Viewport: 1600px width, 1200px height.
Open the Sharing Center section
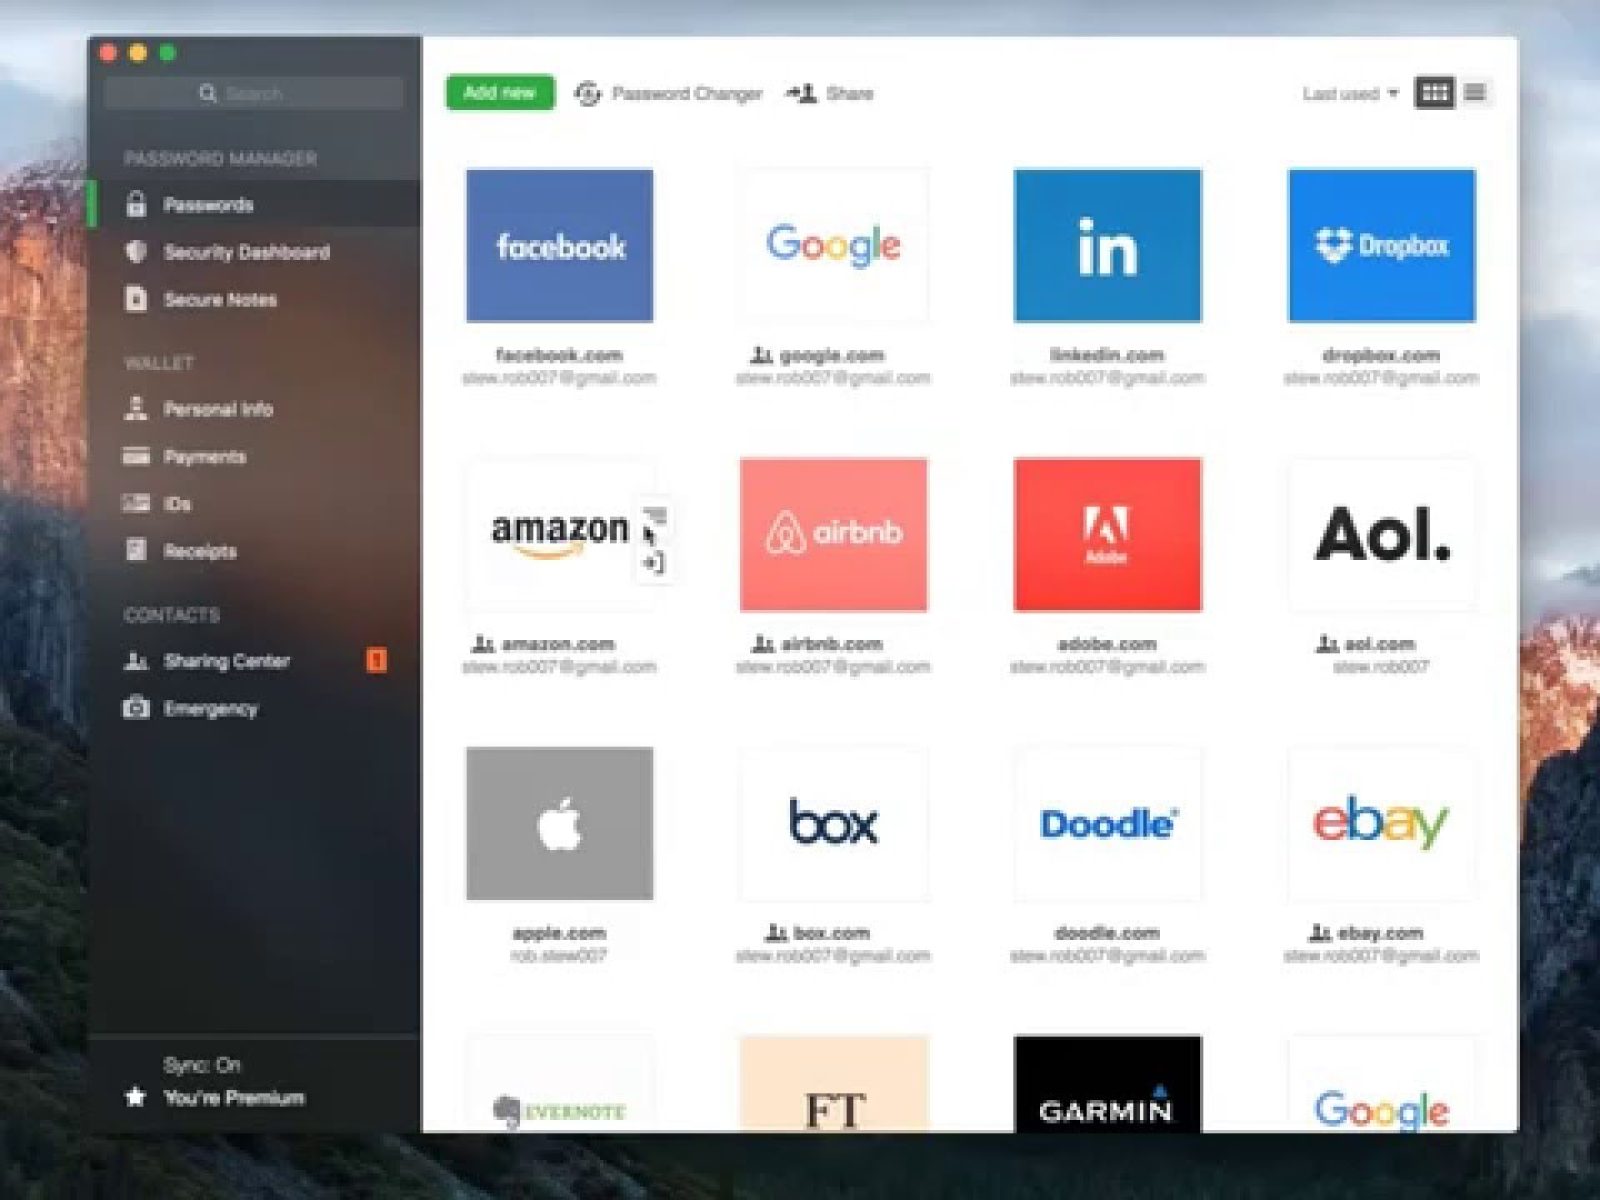[x=227, y=661]
